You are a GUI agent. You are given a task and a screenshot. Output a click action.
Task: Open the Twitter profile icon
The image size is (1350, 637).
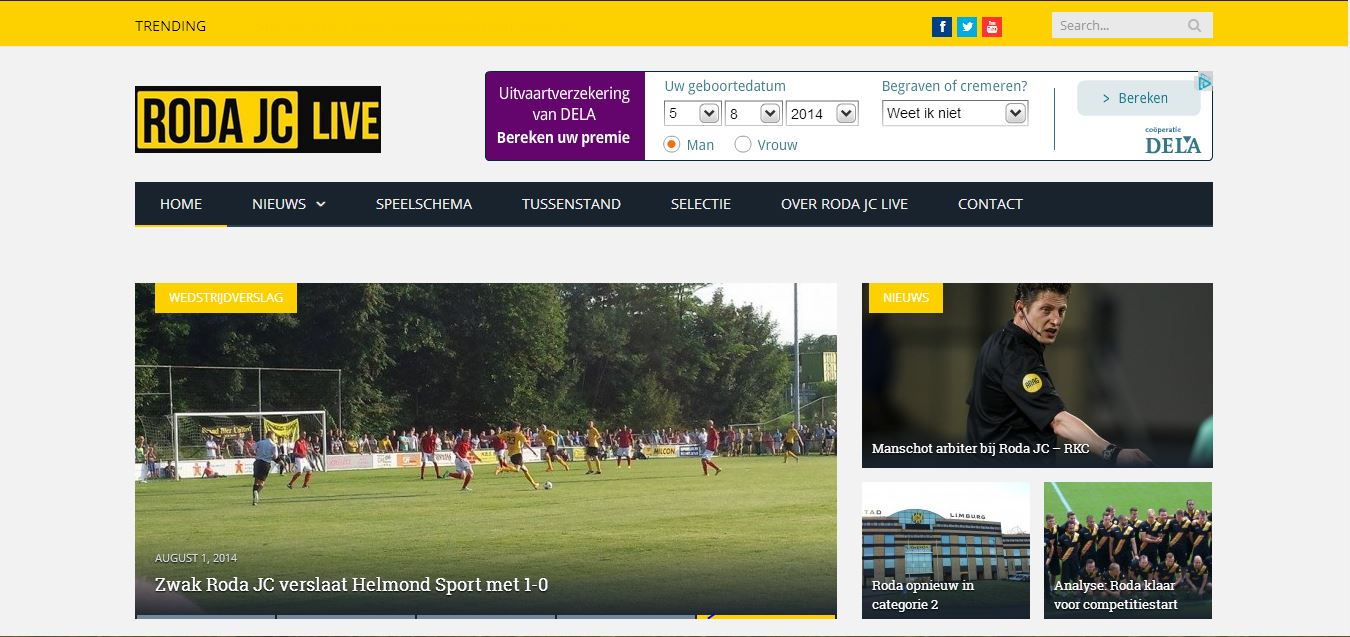967,27
